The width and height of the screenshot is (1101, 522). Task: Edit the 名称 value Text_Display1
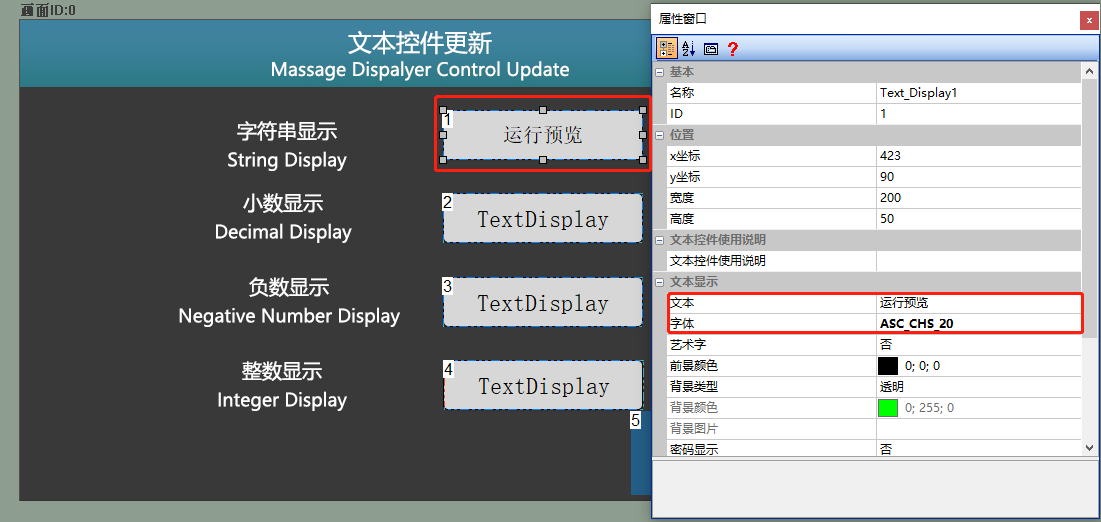tap(978, 93)
